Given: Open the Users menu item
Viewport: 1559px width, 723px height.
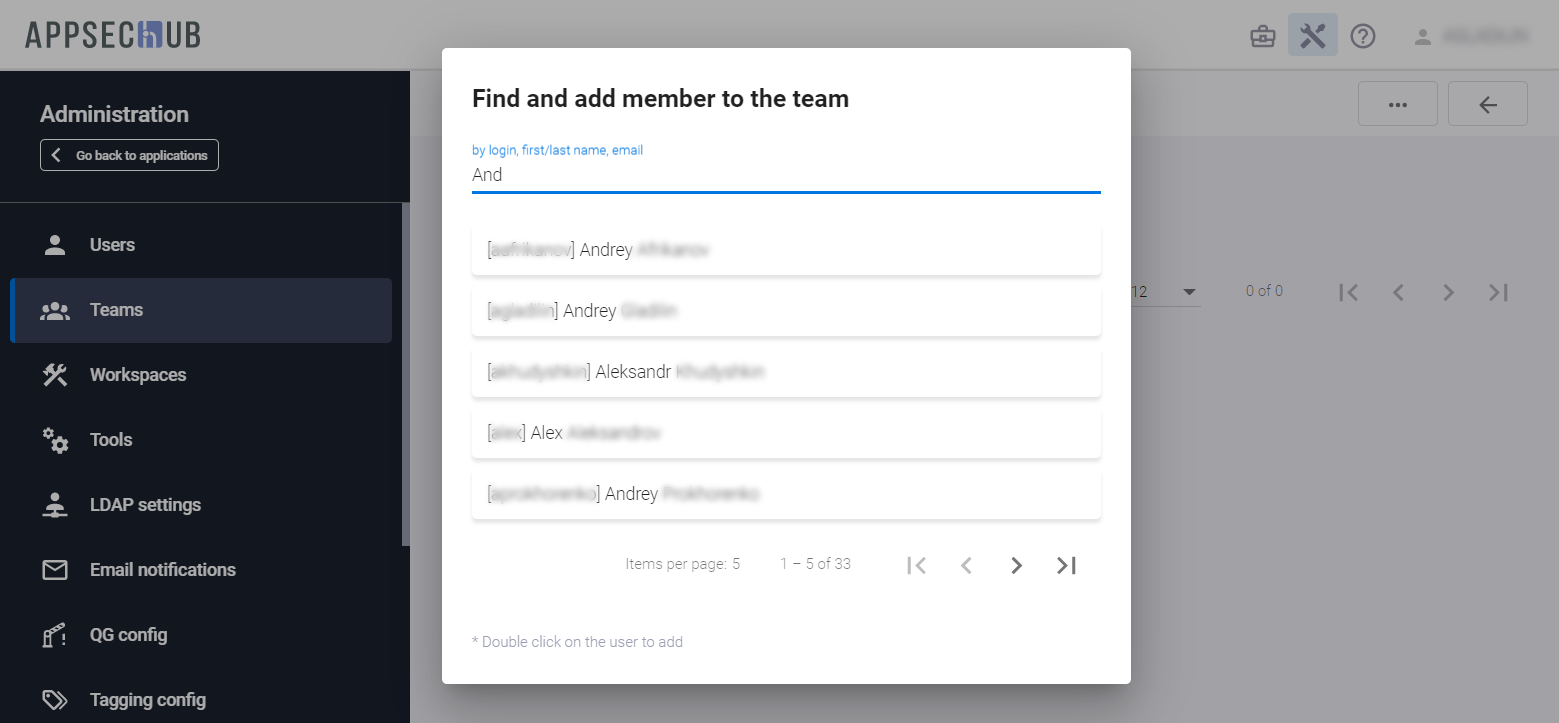Looking at the screenshot, I should [x=112, y=245].
